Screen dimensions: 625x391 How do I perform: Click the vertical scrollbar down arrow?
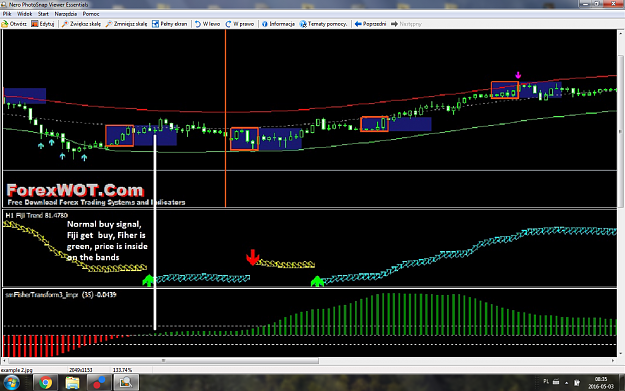621,354
